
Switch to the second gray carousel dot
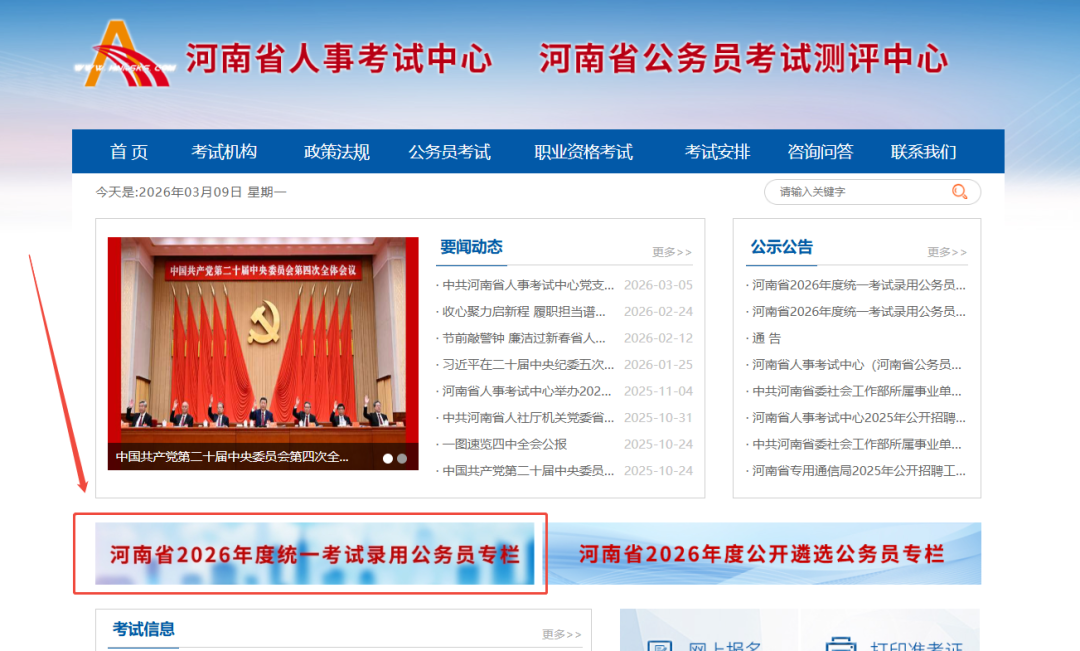click(402, 459)
